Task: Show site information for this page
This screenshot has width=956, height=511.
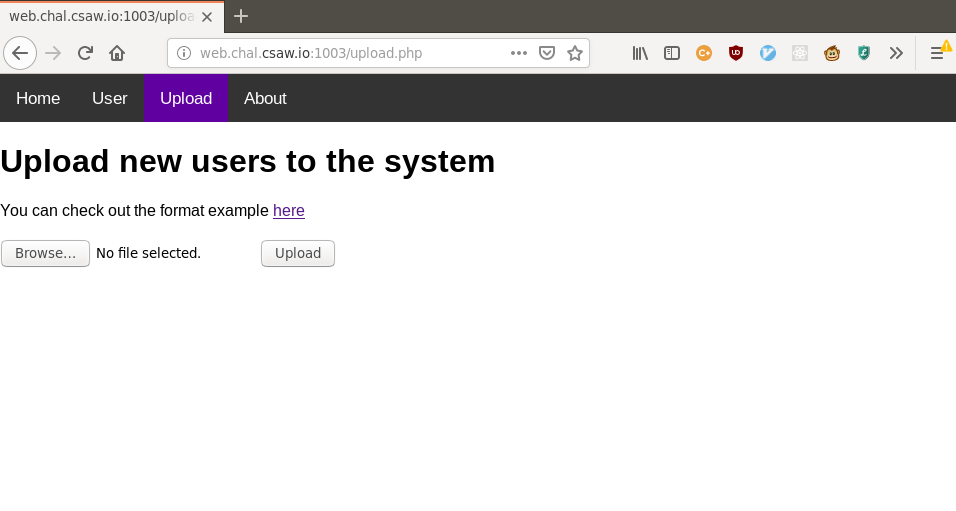Action: 184,53
